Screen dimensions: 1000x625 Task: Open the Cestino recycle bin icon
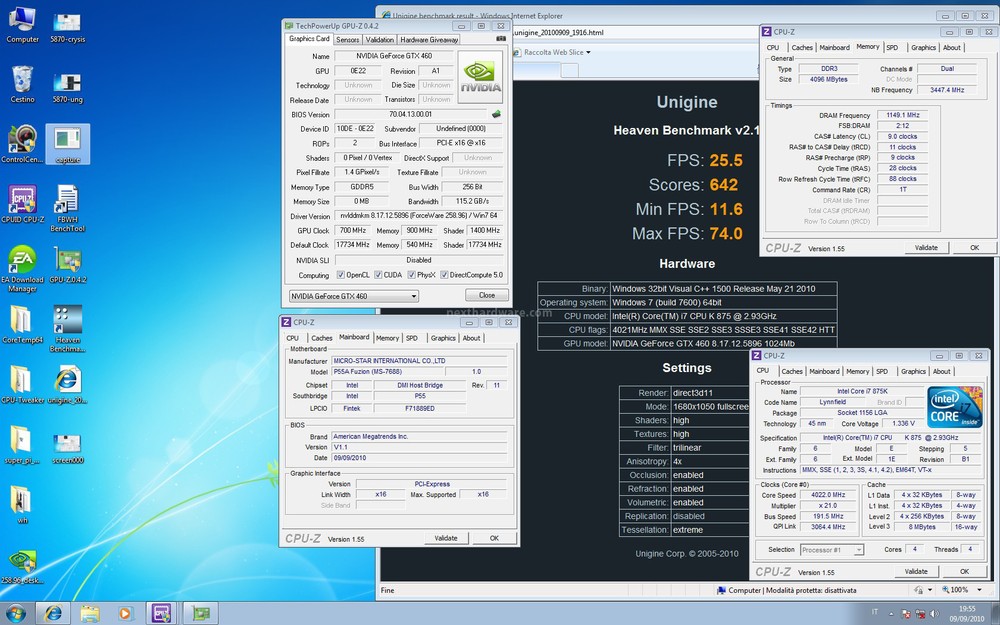point(22,84)
